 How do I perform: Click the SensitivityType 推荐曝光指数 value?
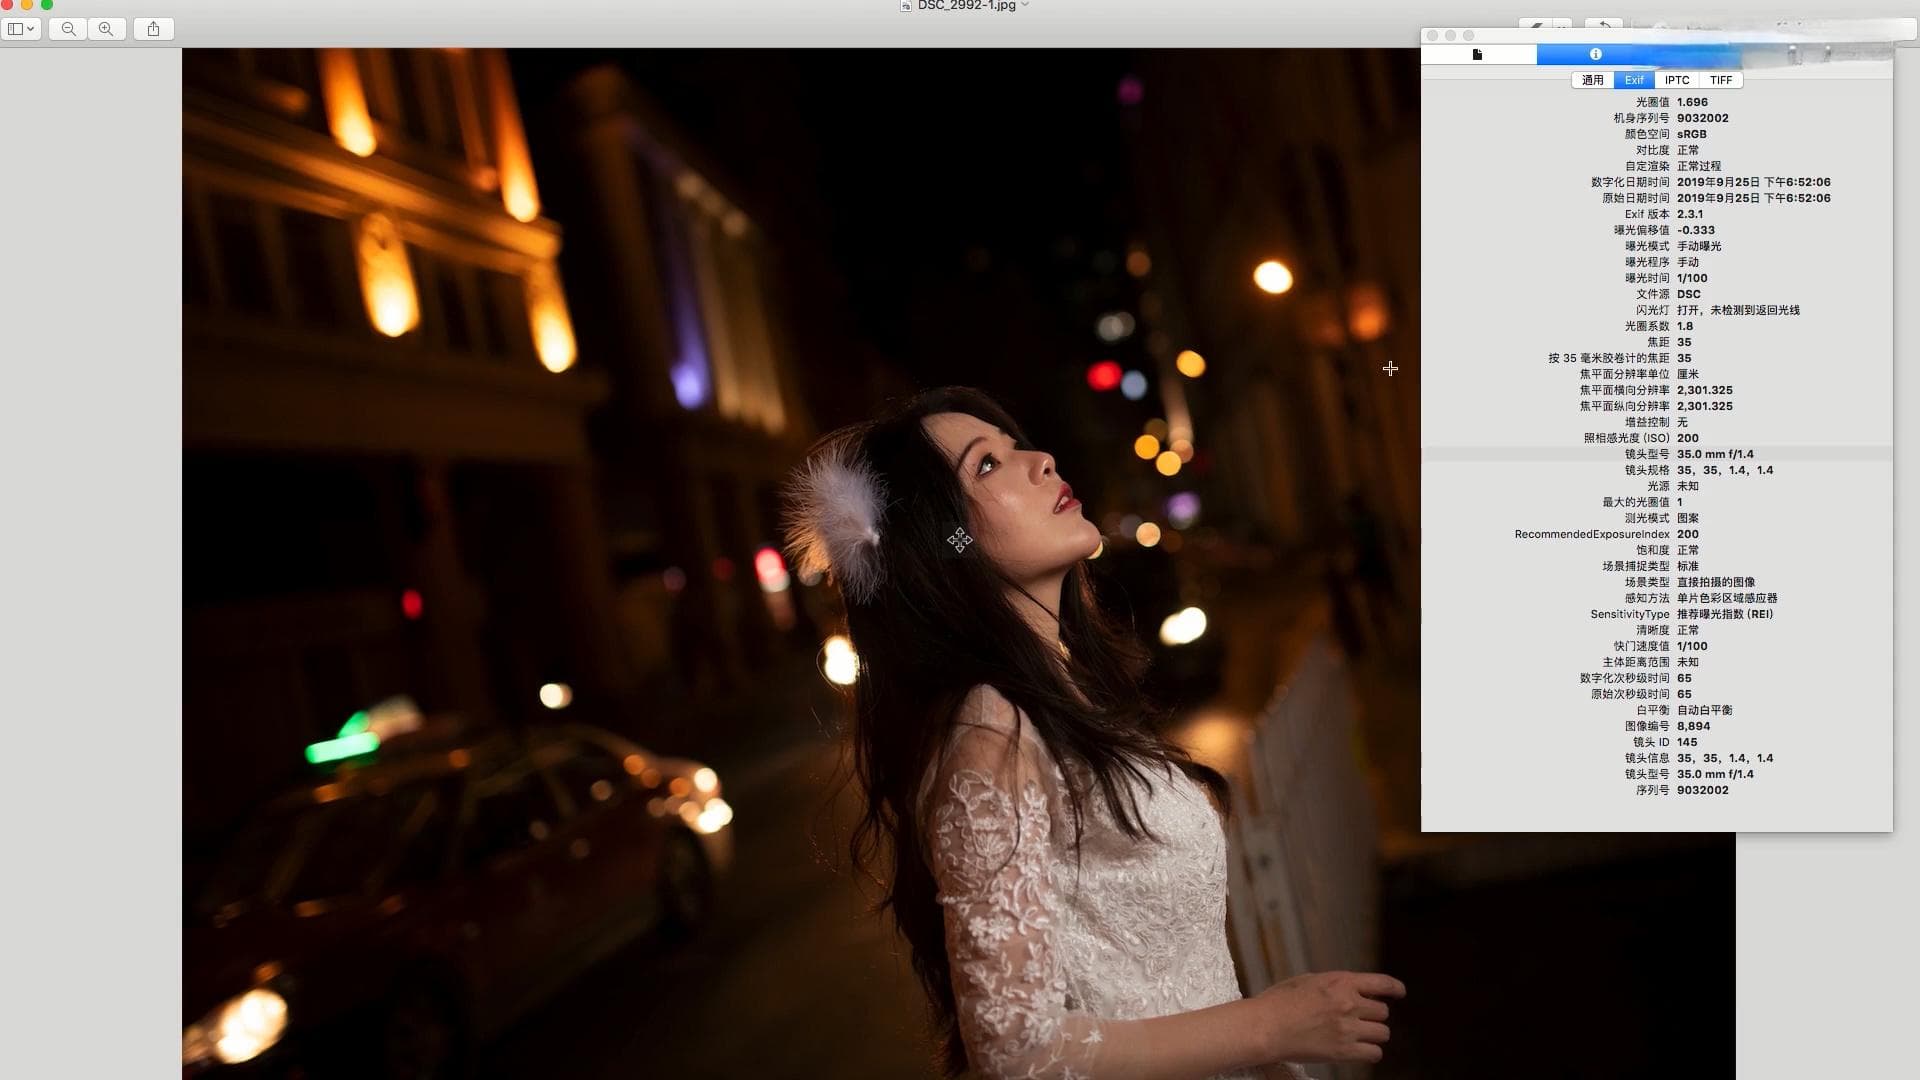coord(1725,614)
